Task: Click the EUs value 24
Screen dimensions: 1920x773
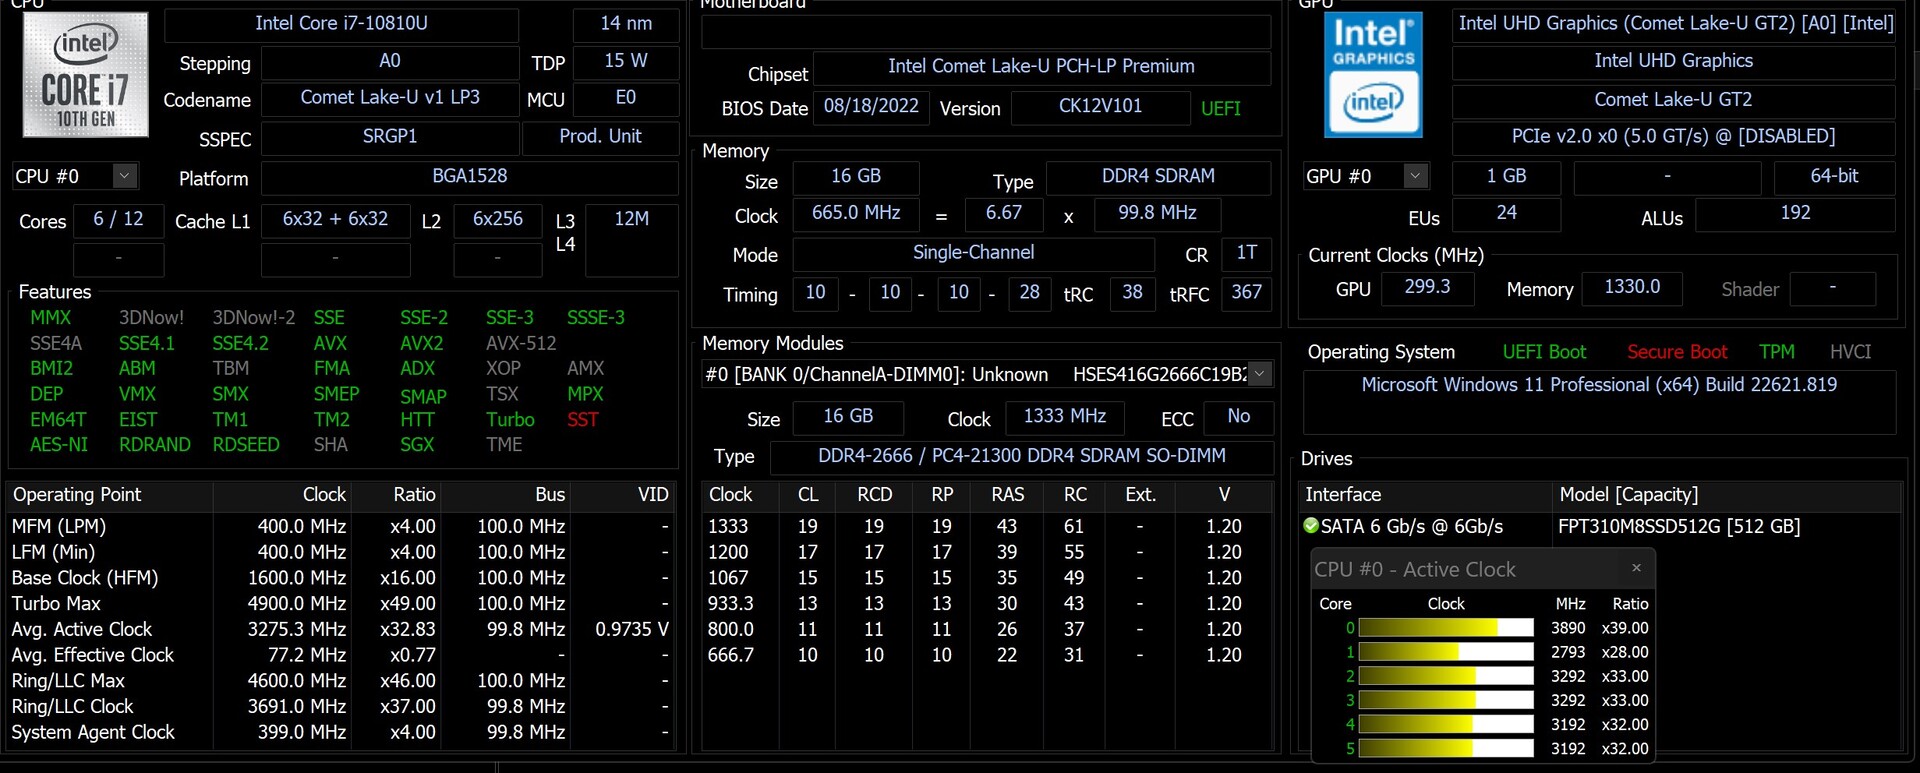Action: click(1506, 214)
